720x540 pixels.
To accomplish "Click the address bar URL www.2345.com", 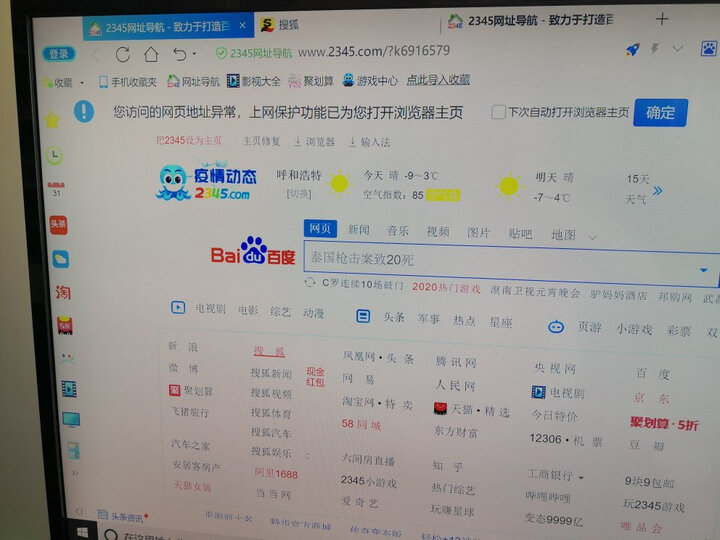I will (x=374, y=51).
